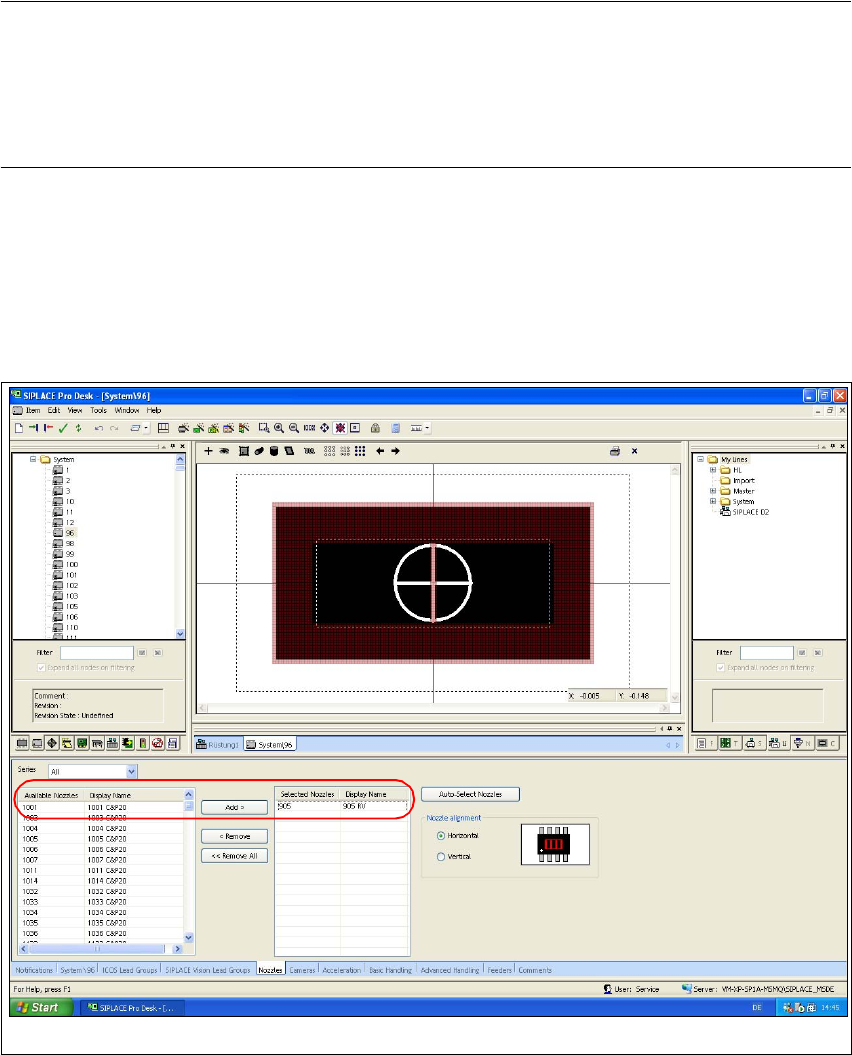Click the S icon in right panel toolbar
This screenshot has width=852, height=1055.
754,743
